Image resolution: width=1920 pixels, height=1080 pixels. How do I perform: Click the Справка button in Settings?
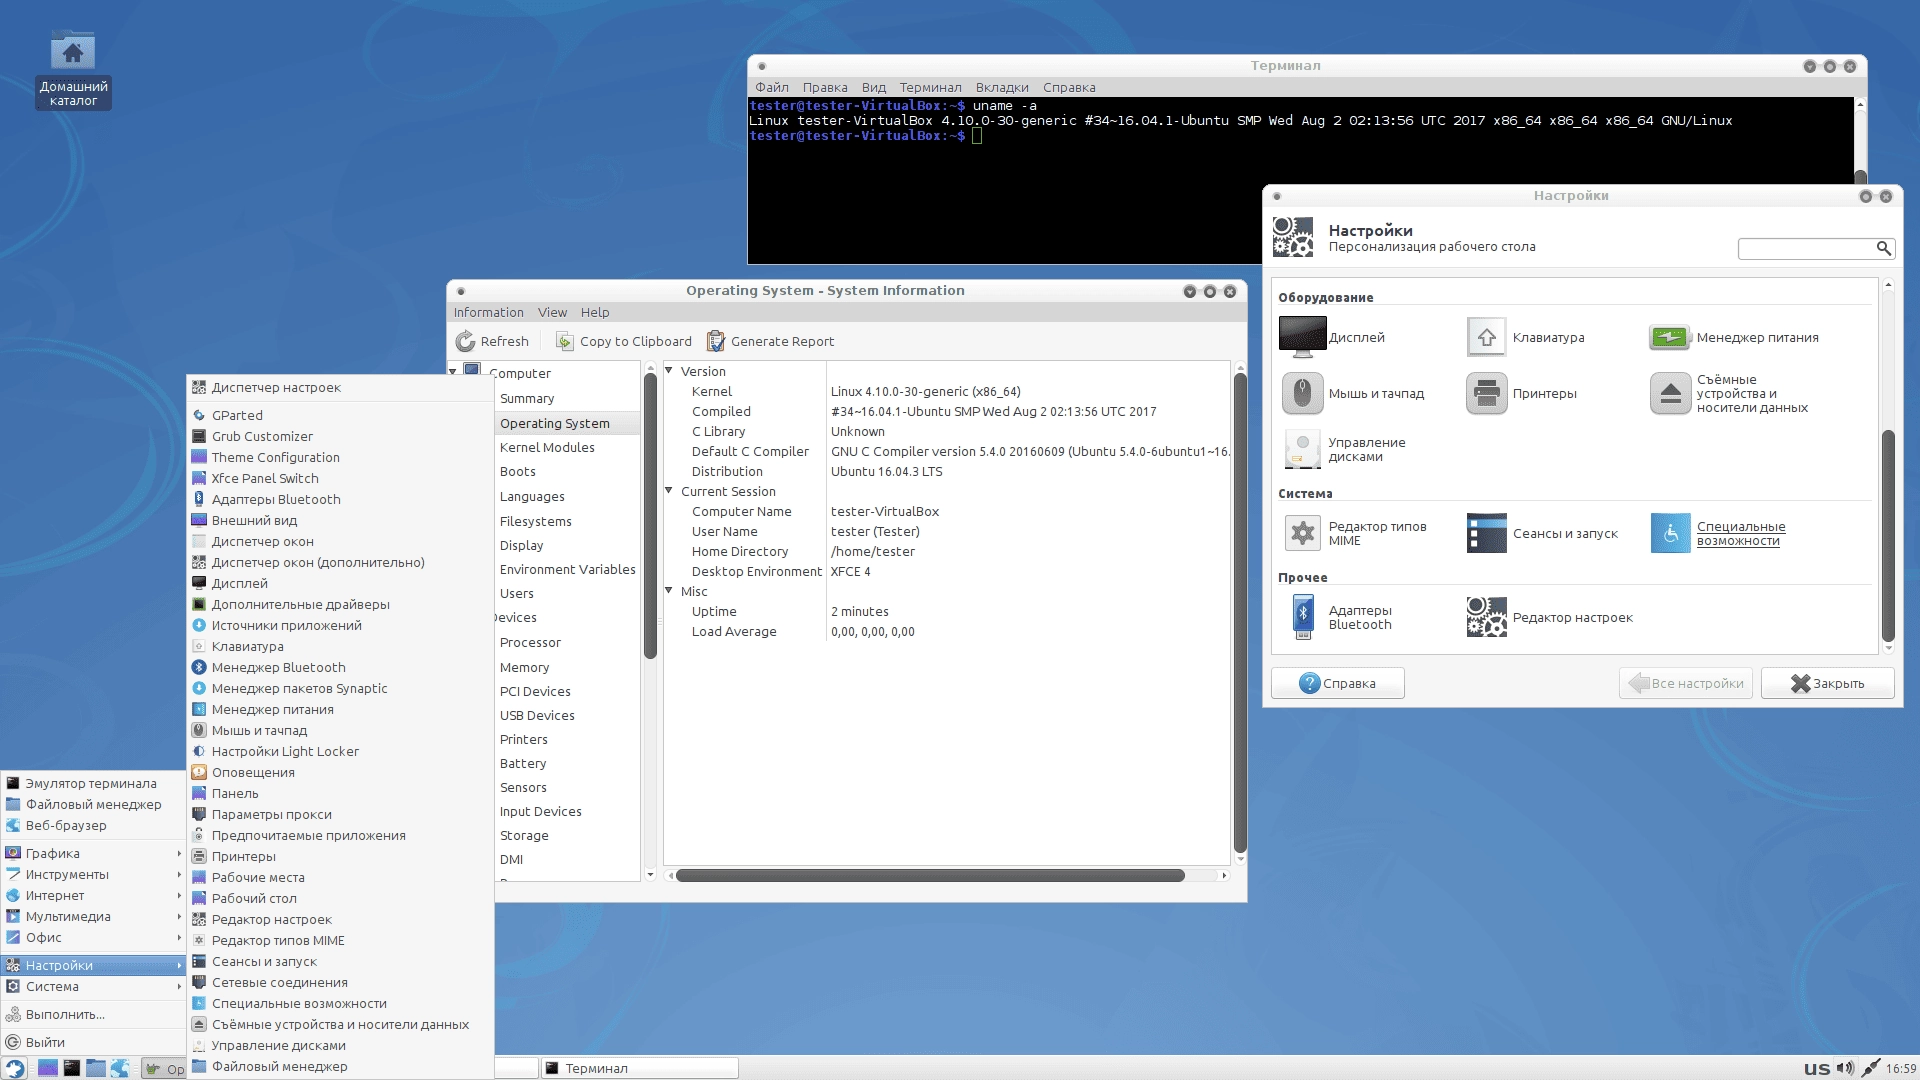1337,683
